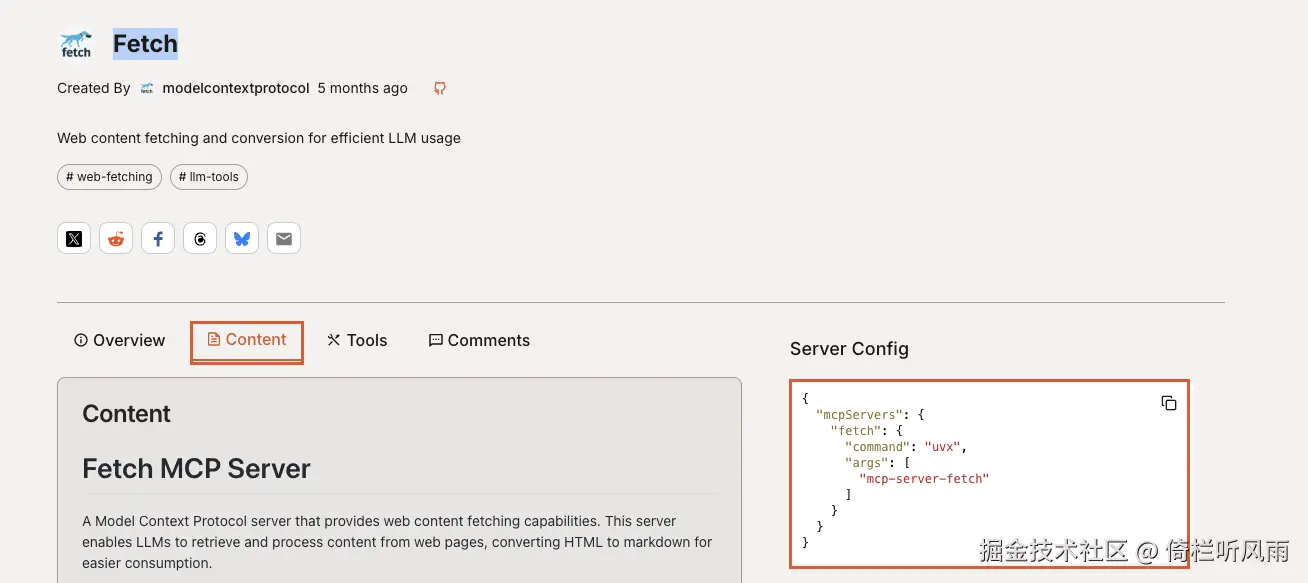
Task: Select the web-fetching tag
Action: tap(109, 177)
